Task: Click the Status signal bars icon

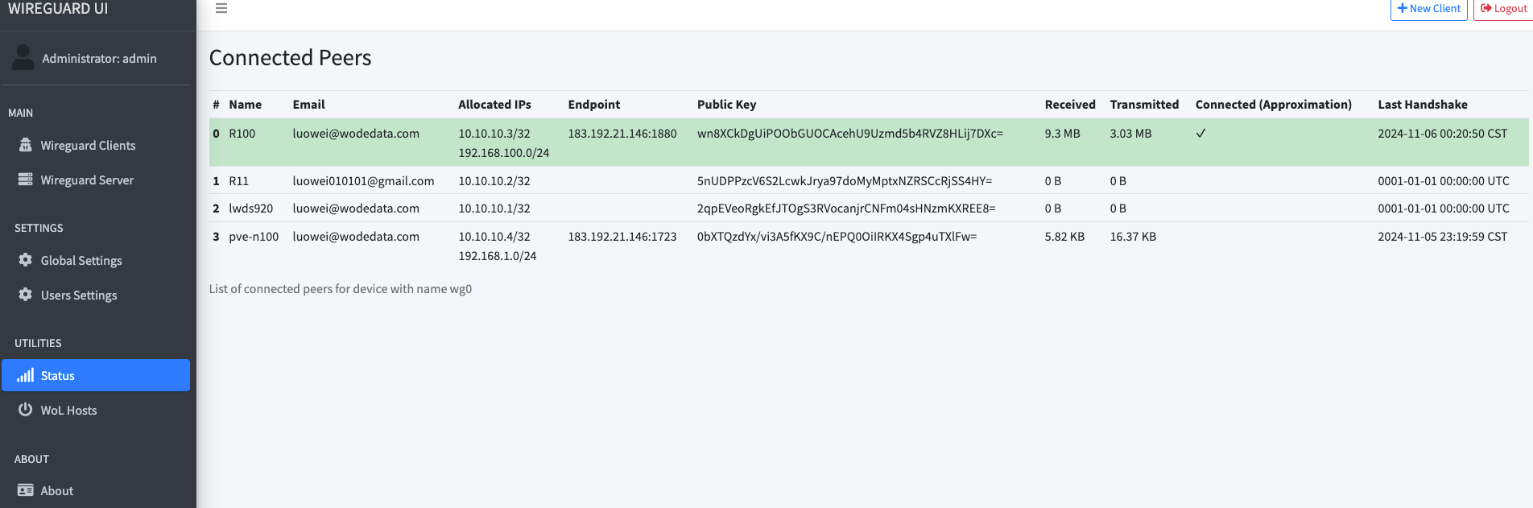Action: pos(25,376)
